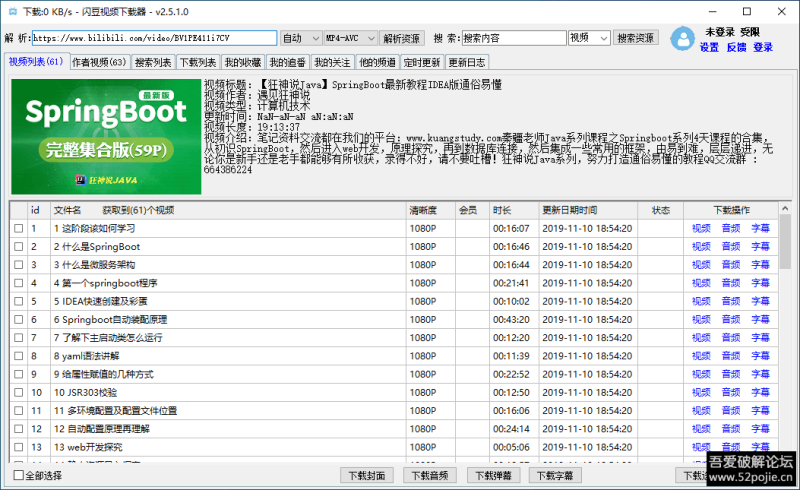Screen dimensions: 800x490
Task: Open the 我的关注 tab
Action: coord(332,62)
